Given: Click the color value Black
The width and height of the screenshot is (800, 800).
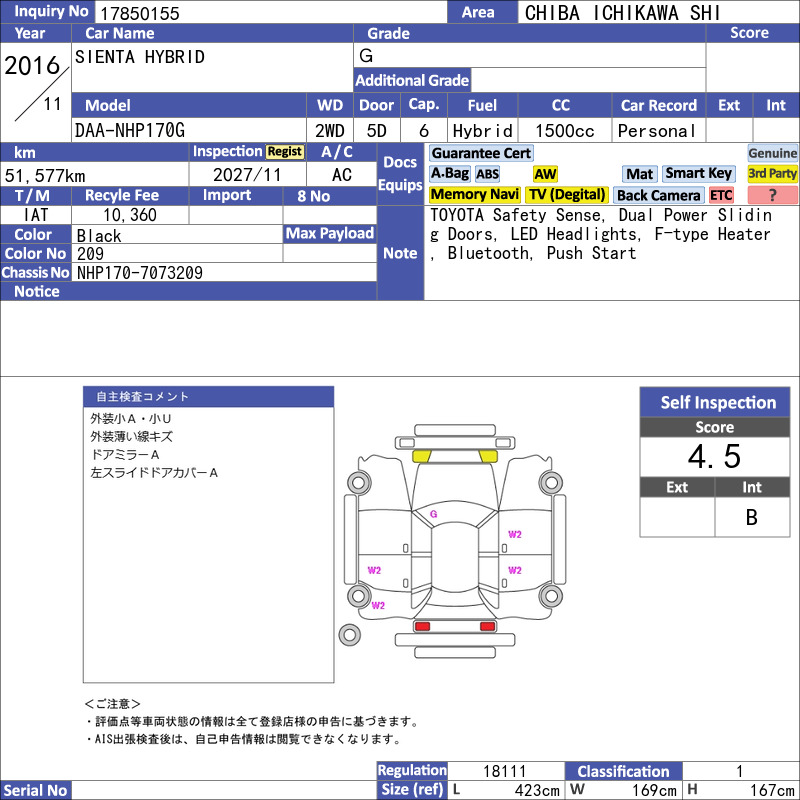Looking at the screenshot, I should coord(99,235).
